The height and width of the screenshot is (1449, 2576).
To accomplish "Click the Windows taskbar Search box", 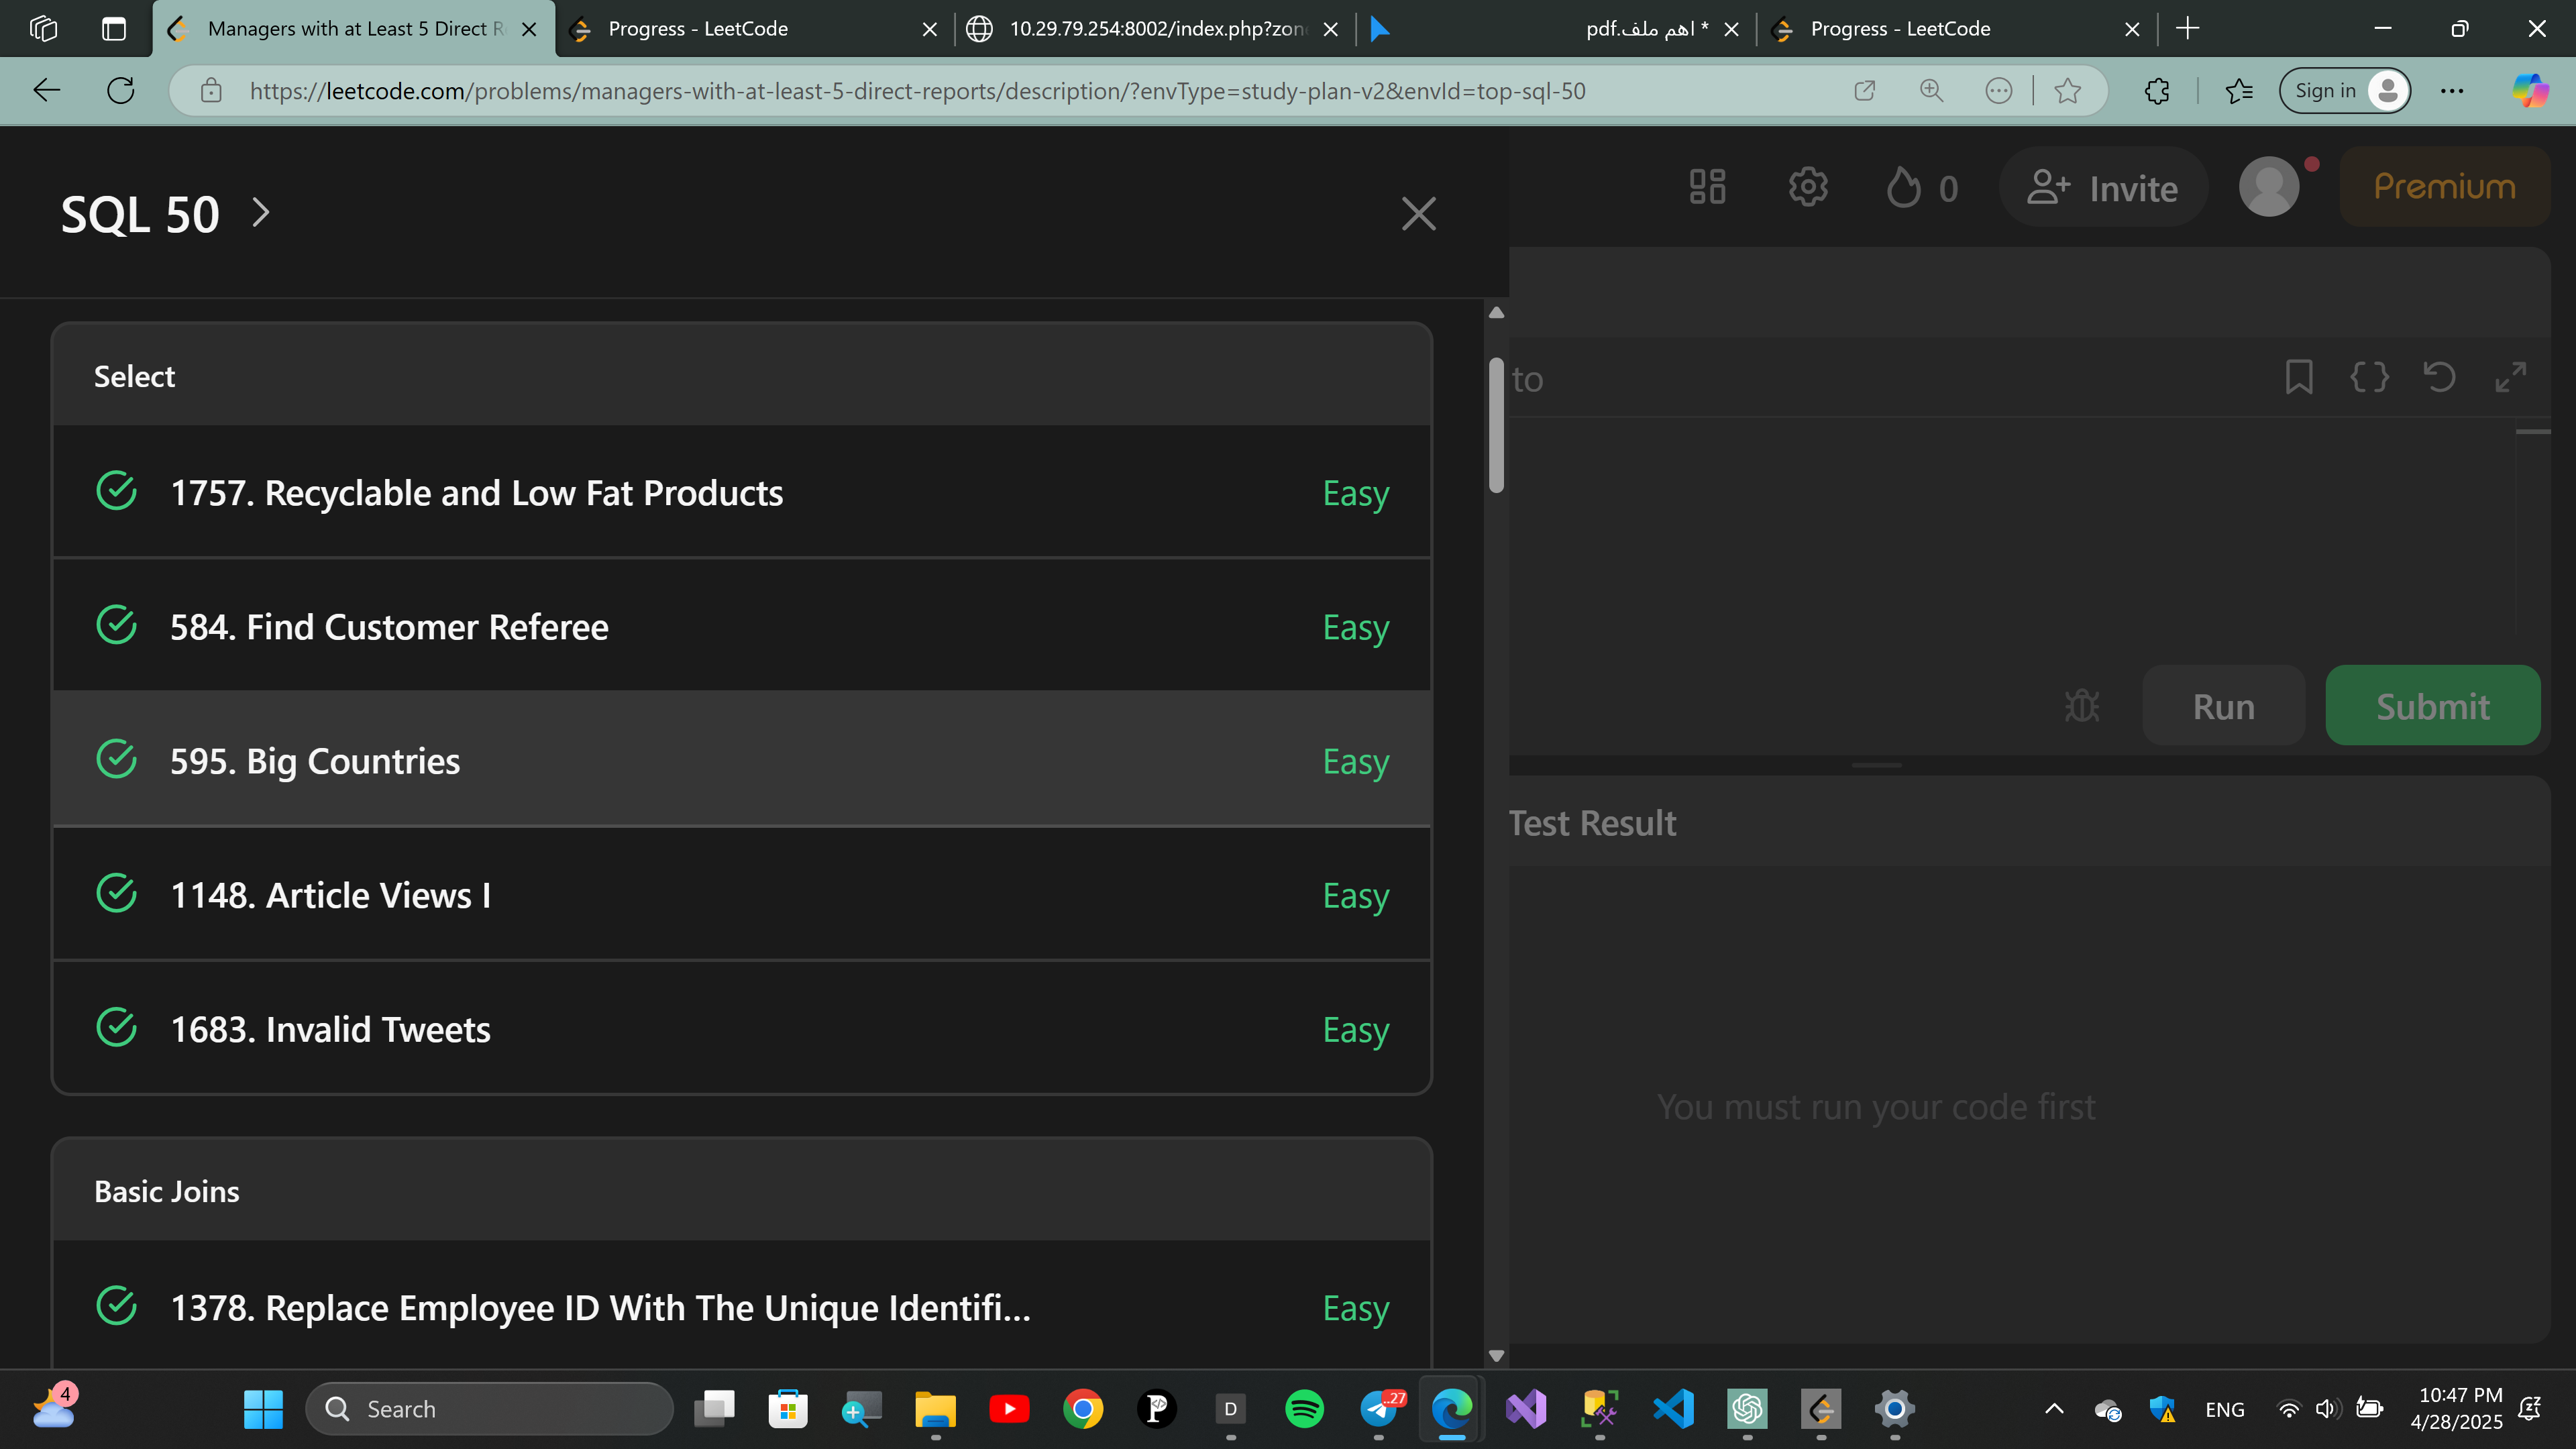I will click(x=489, y=1408).
